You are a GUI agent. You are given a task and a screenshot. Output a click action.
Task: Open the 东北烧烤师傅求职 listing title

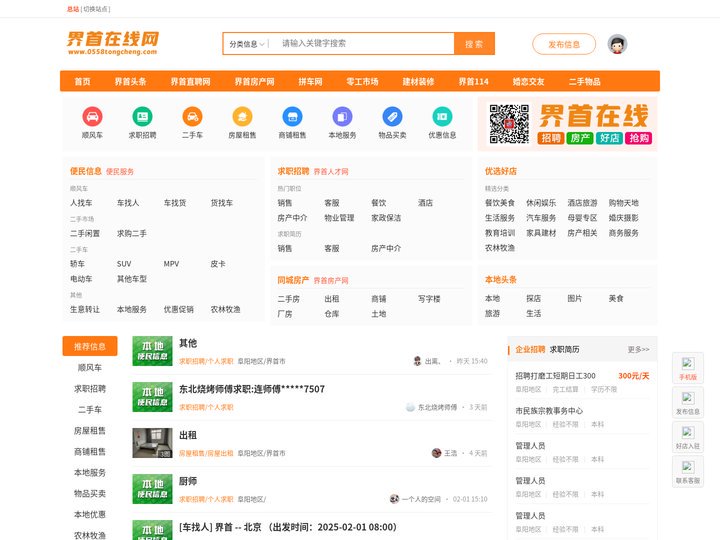click(x=252, y=389)
